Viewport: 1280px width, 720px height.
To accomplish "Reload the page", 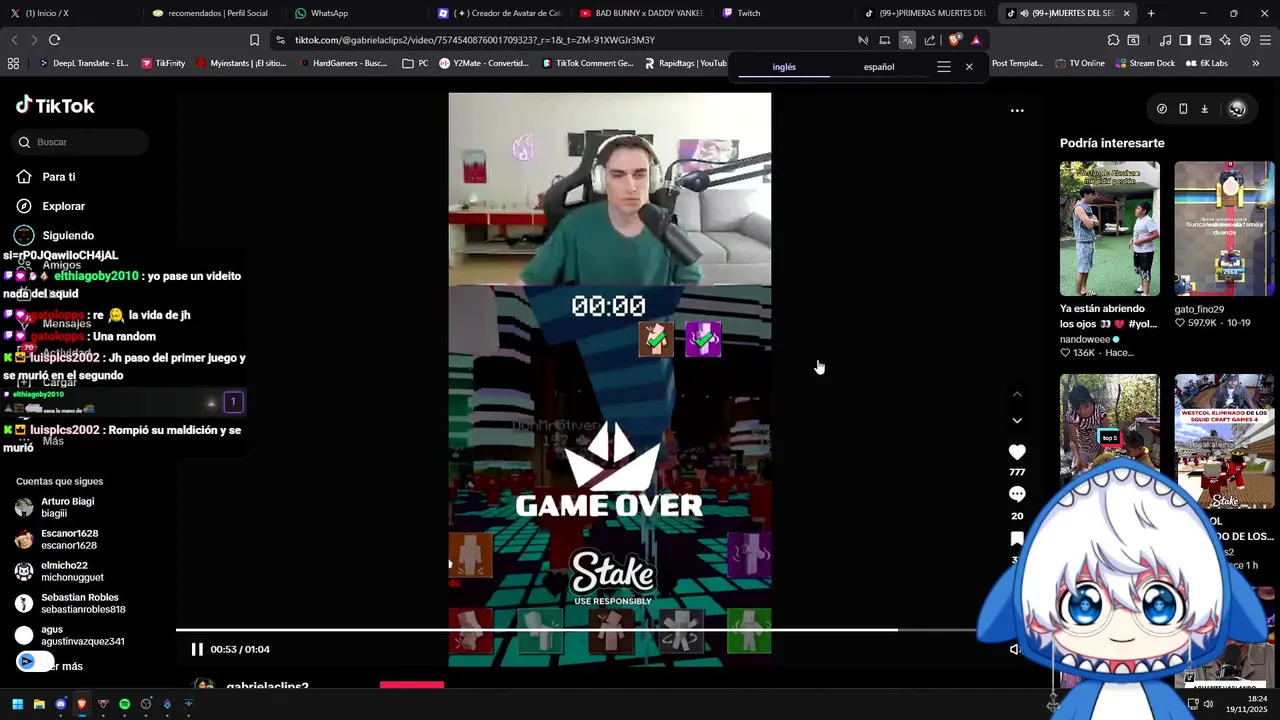I will click(x=54, y=40).
